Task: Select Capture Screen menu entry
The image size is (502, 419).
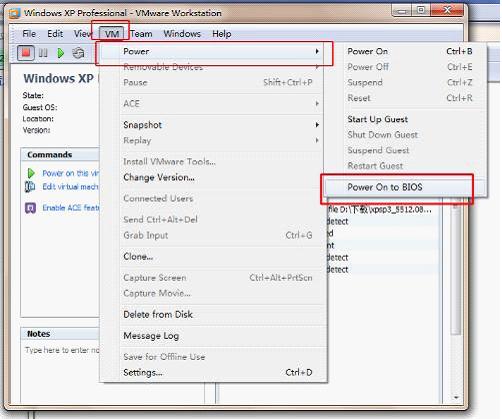Action: [x=212, y=278]
